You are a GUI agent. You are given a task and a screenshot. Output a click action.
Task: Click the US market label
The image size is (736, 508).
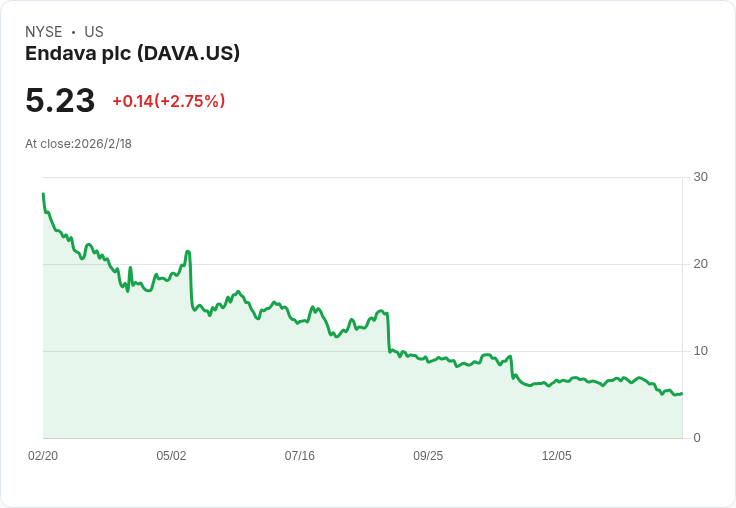coord(94,32)
